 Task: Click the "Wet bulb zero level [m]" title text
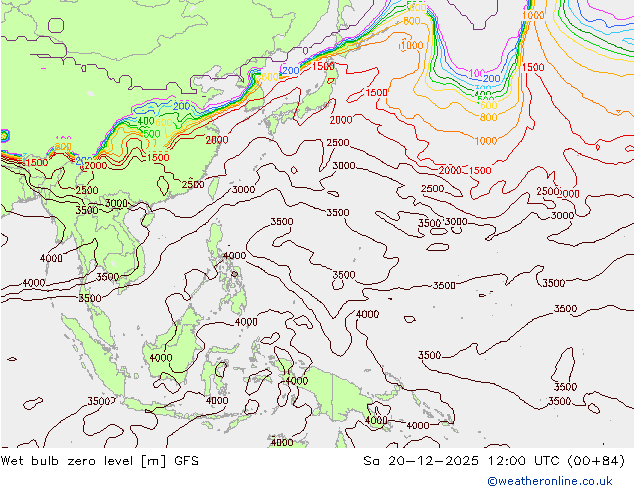[x=84, y=461]
